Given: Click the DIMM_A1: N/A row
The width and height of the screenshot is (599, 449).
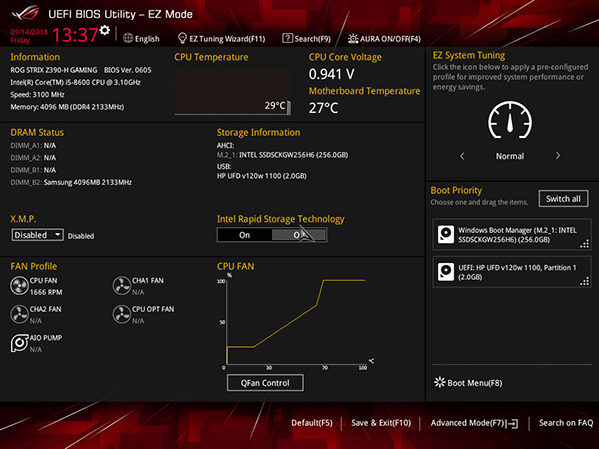Looking at the screenshot, I should pos(33,146).
